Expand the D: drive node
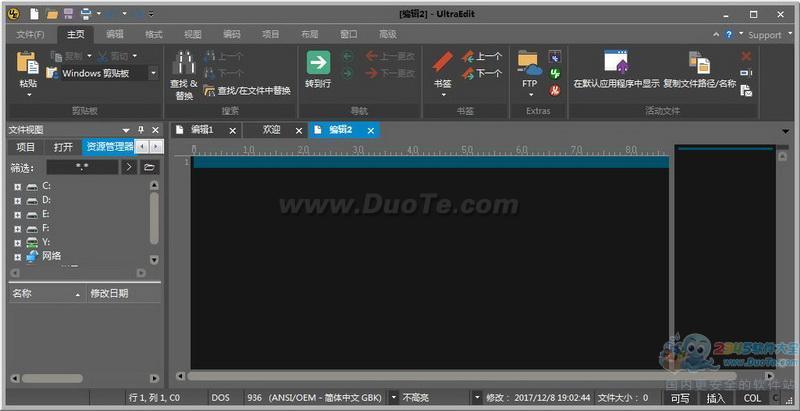The image size is (800, 411). tap(18, 201)
